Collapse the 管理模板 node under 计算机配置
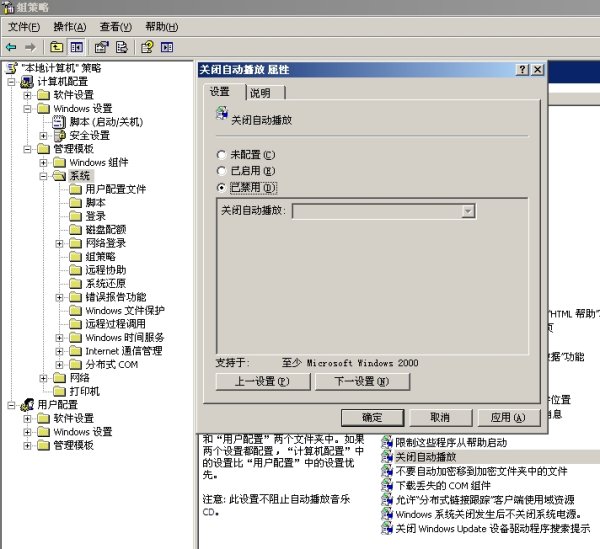600x549 pixels. coord(28,149)
